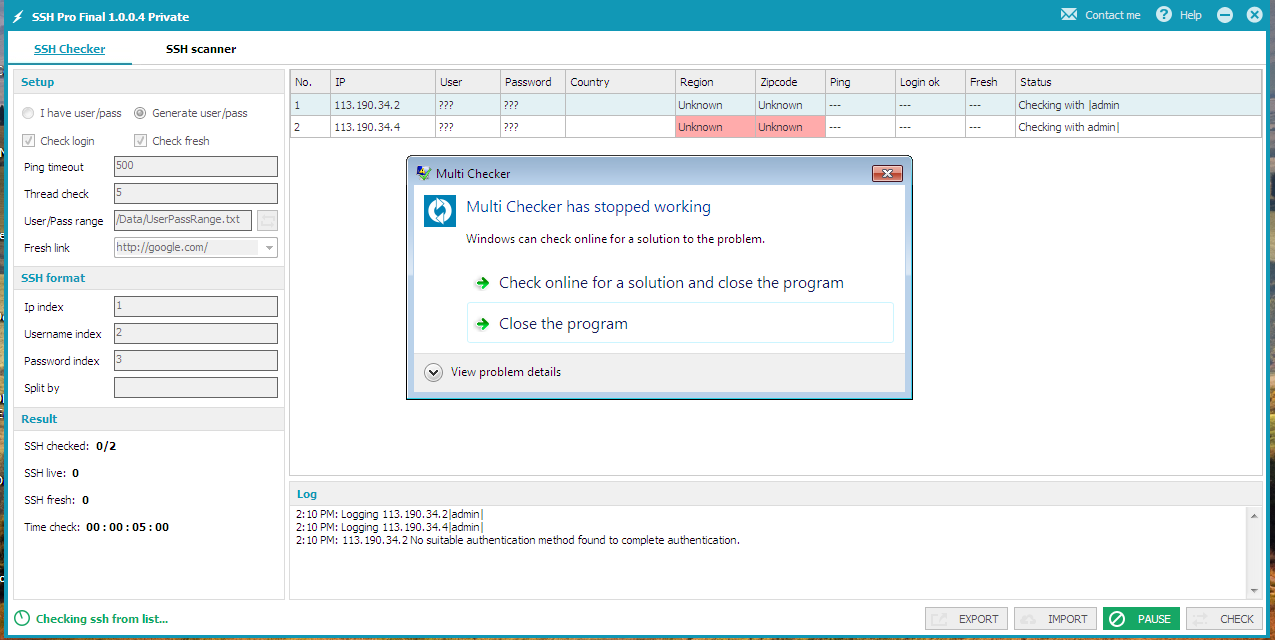Screen dimensions: 1275x640
Task: Click the import icon on the IMPORT button
Action: [x=1030, y=618]
